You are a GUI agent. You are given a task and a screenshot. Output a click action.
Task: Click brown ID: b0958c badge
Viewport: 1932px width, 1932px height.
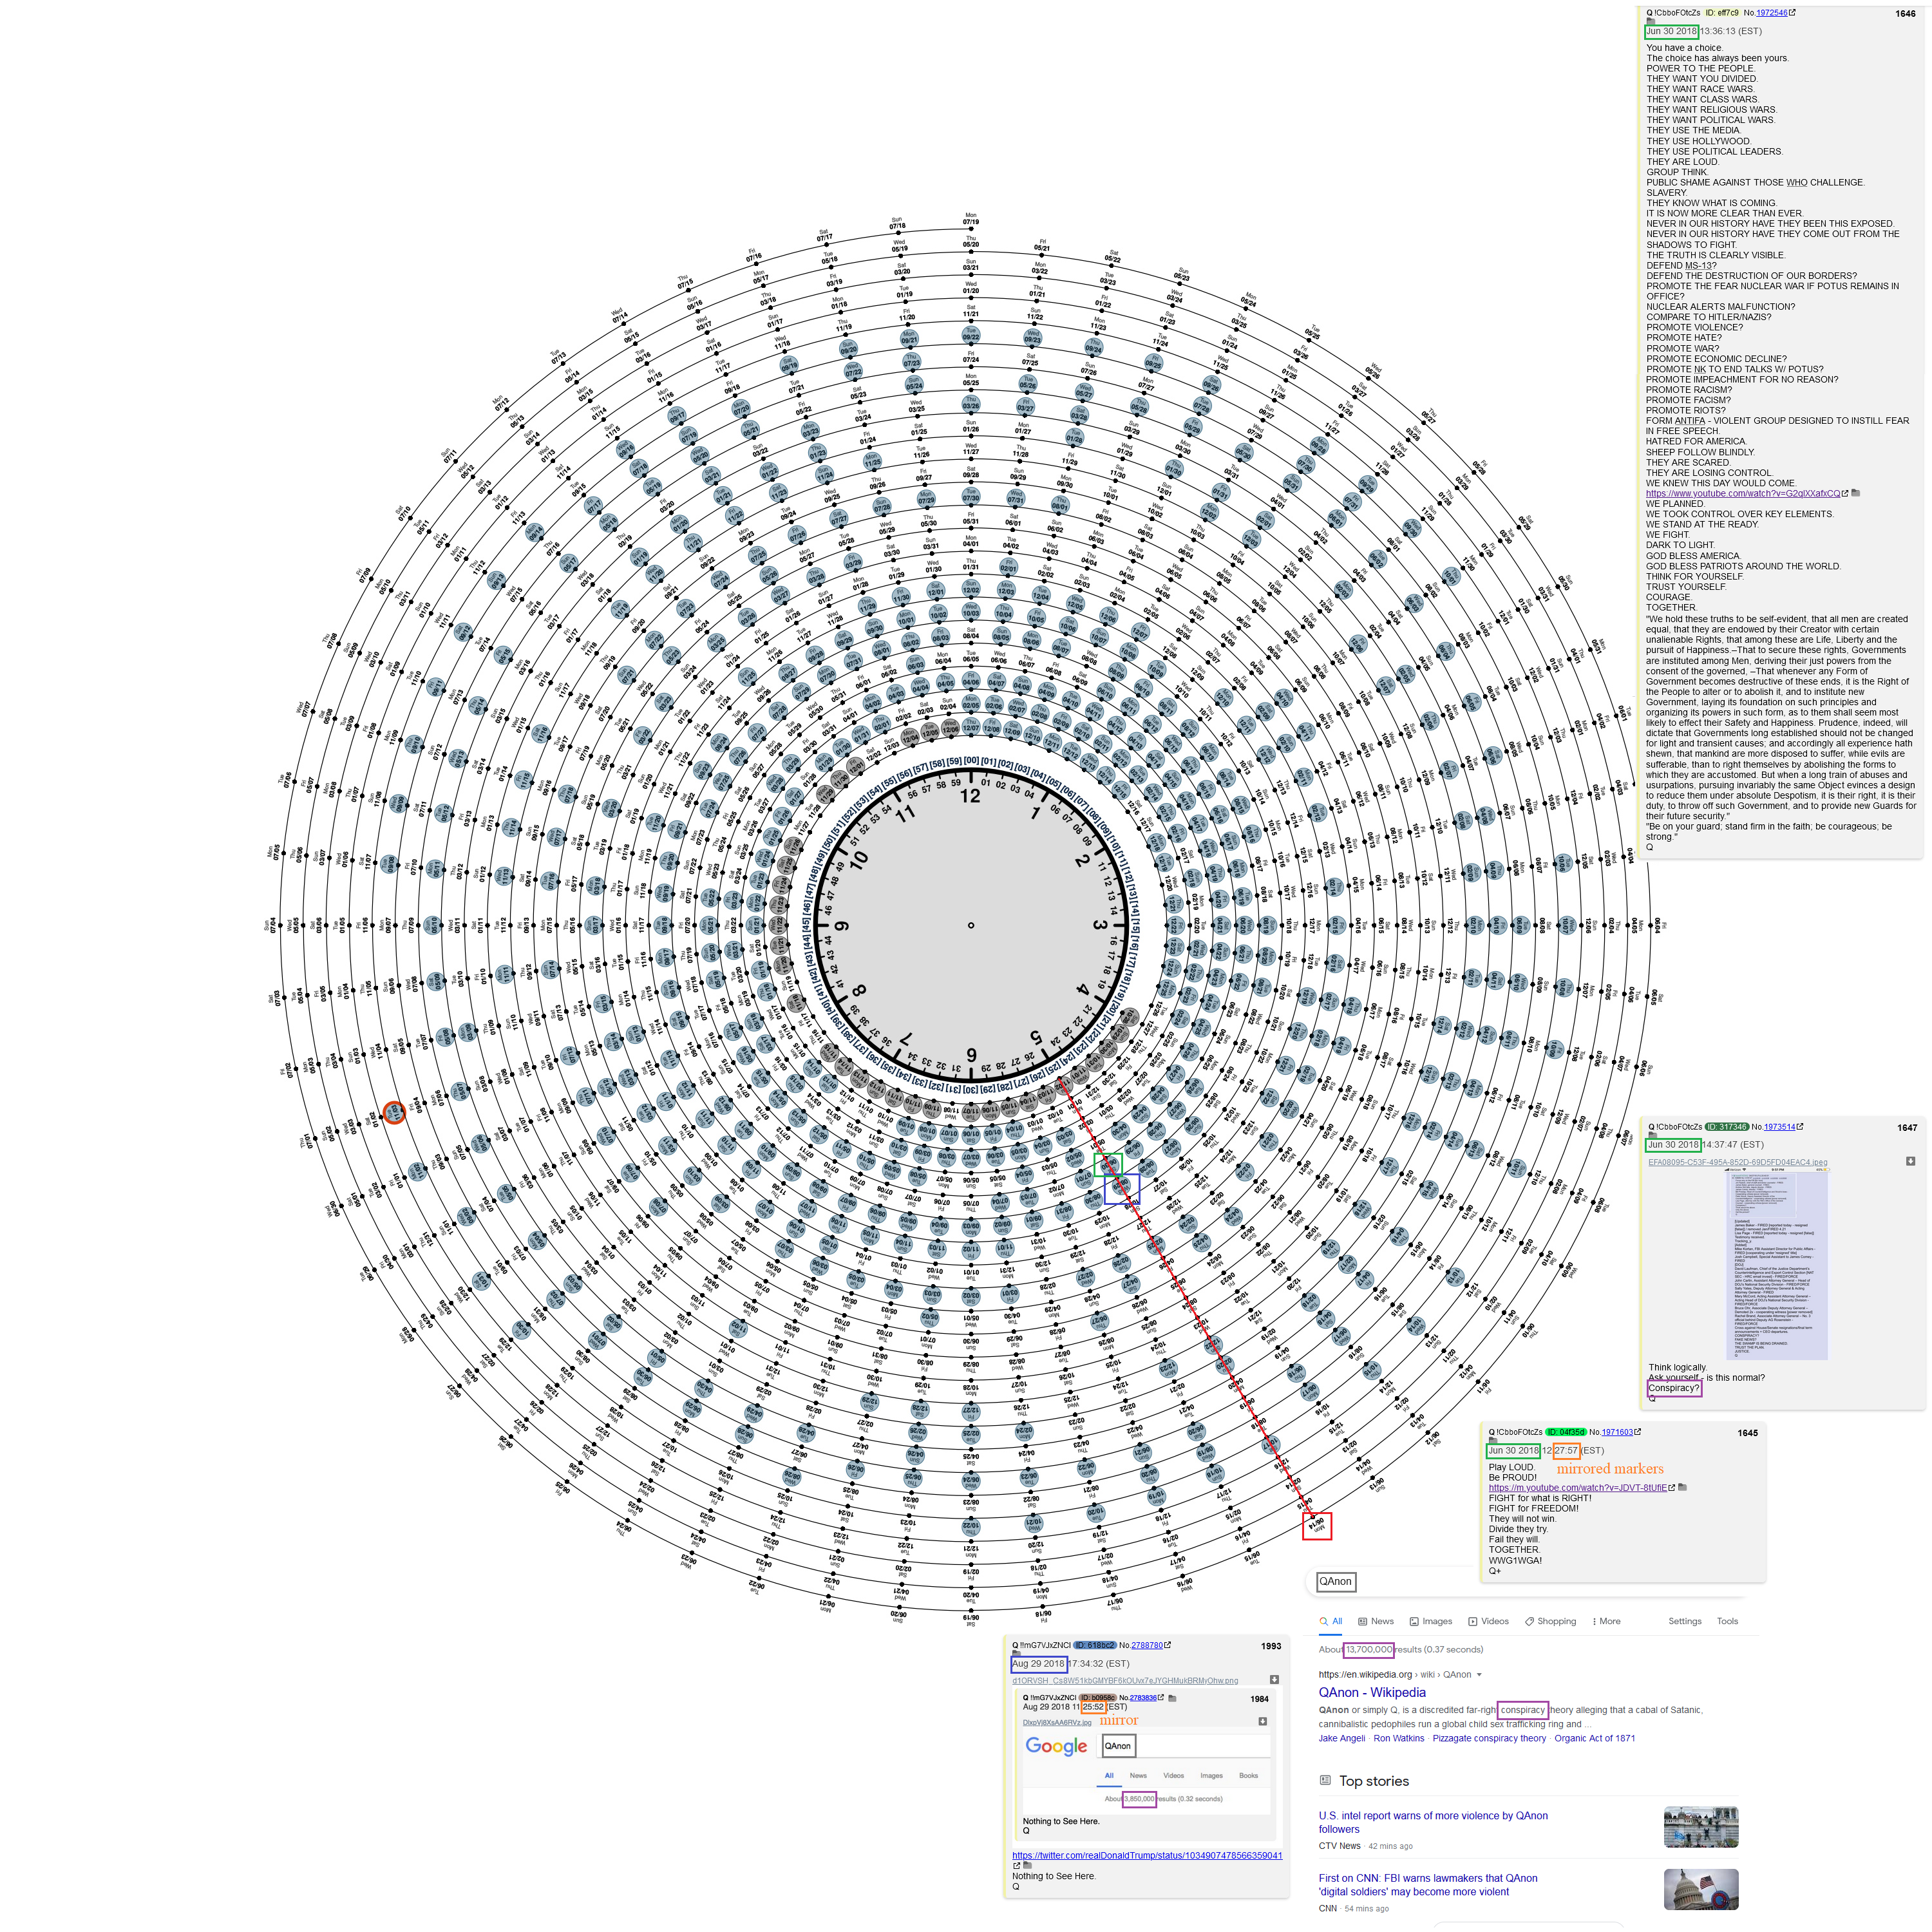point(1098,1697)
